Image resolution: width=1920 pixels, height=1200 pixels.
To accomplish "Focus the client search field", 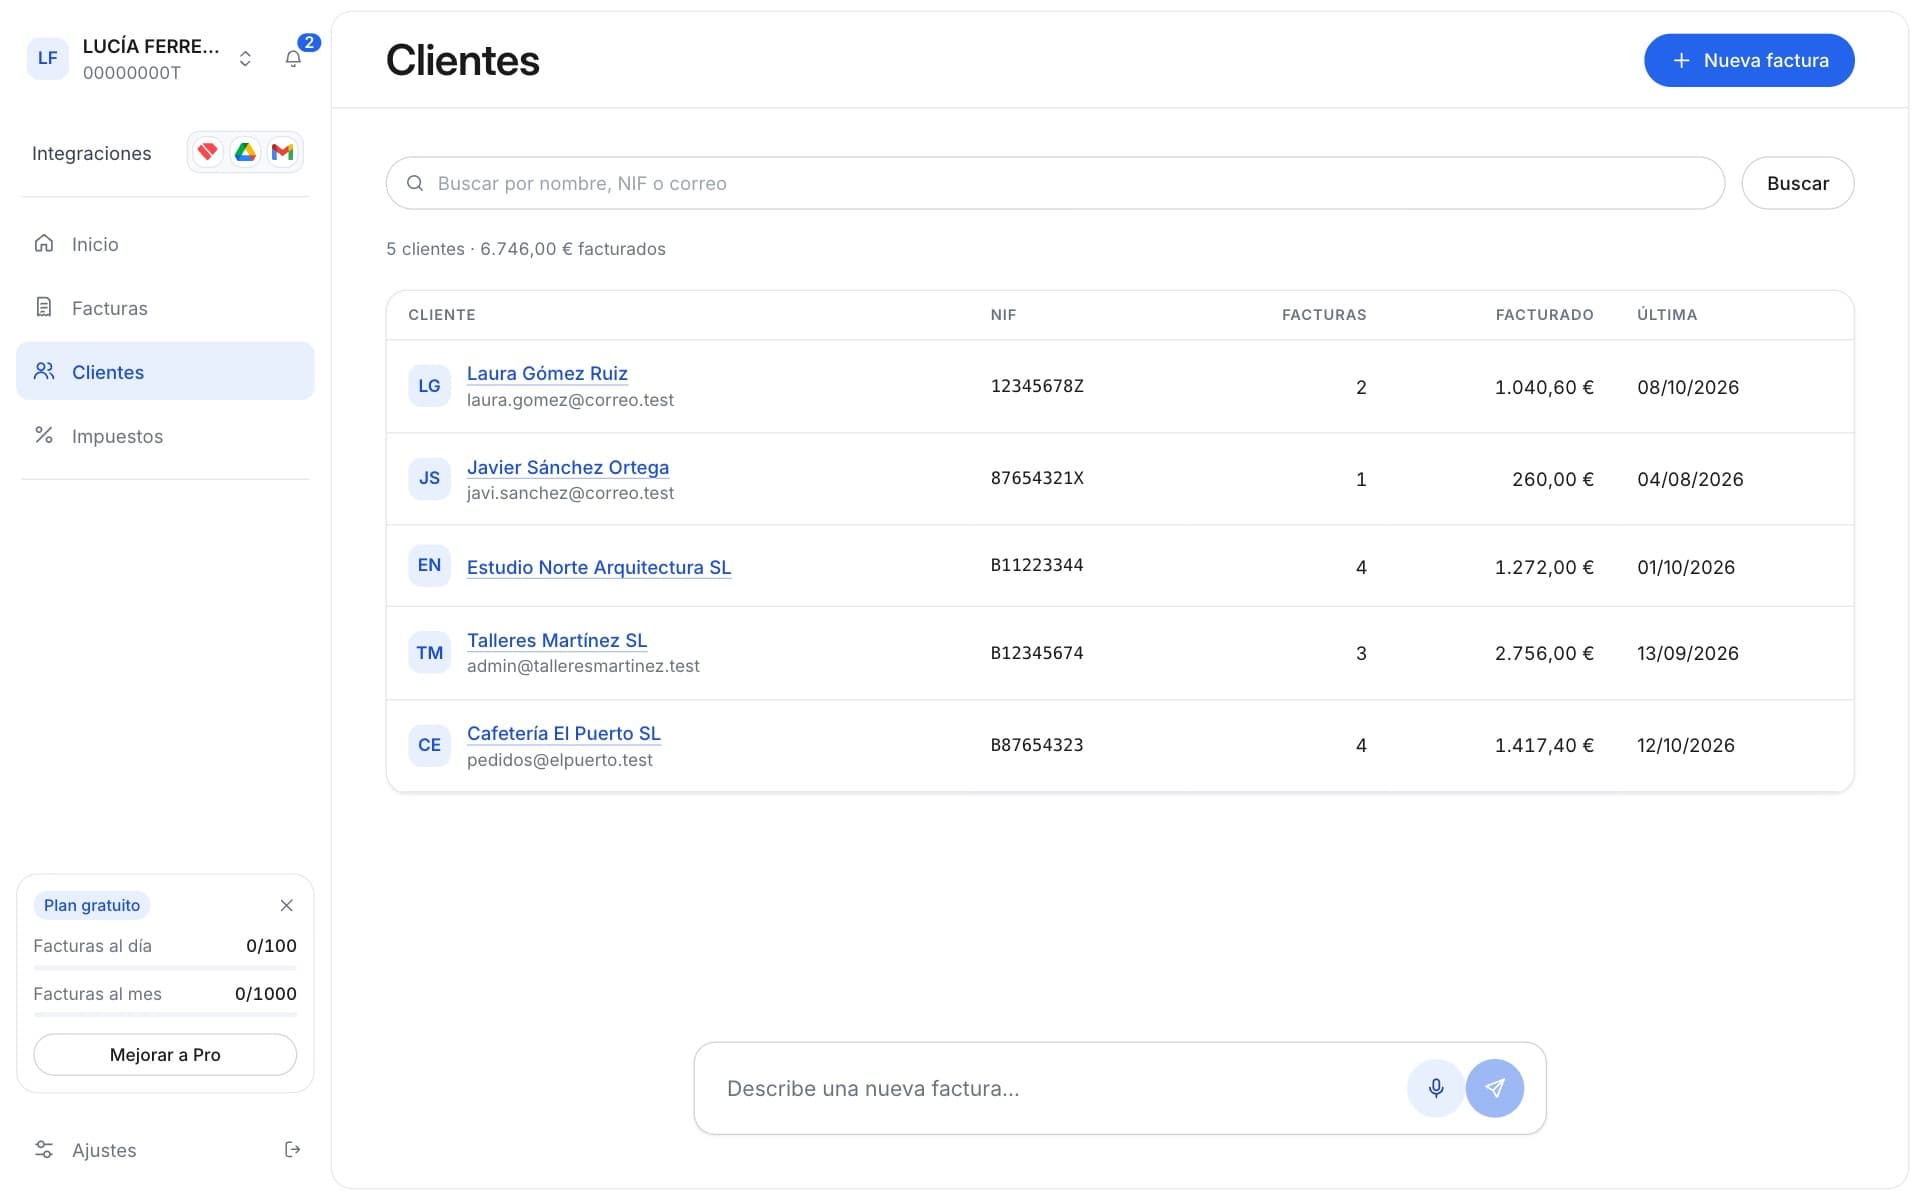I will 1055,183.
